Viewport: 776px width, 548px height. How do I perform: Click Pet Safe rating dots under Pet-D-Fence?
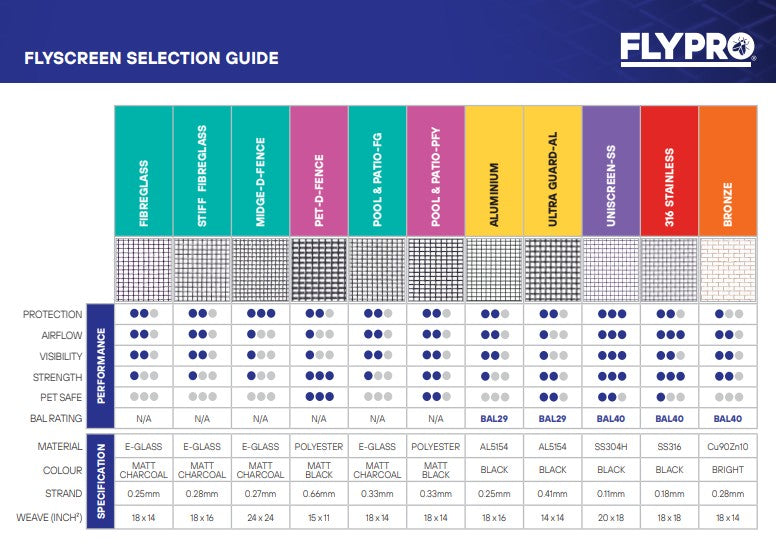click(319, 398)
